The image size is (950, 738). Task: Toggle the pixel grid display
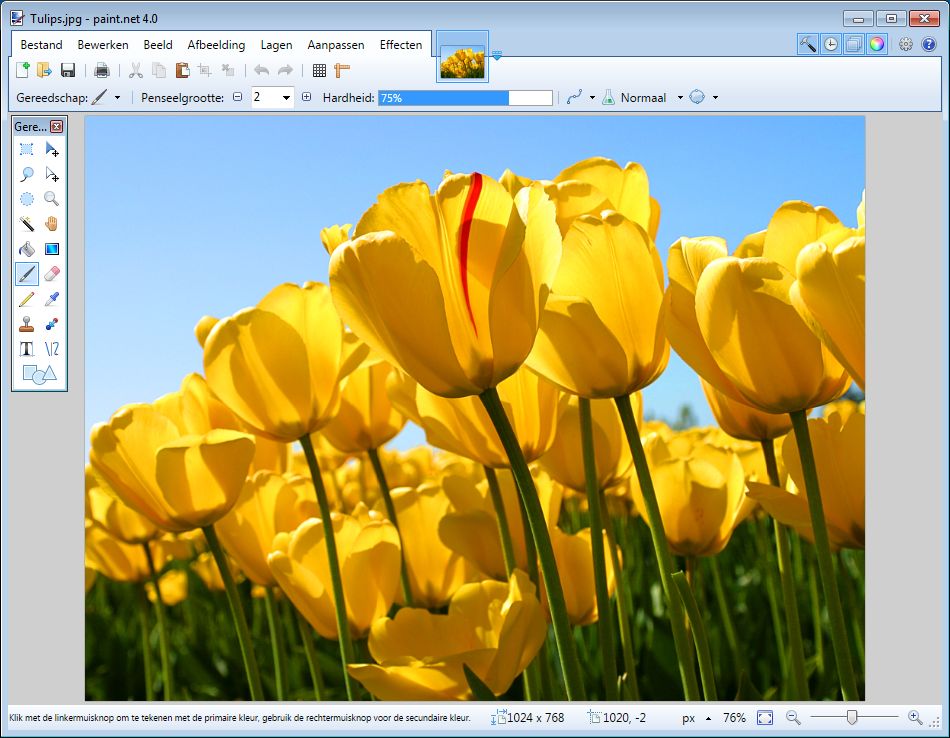coord(319,70)
